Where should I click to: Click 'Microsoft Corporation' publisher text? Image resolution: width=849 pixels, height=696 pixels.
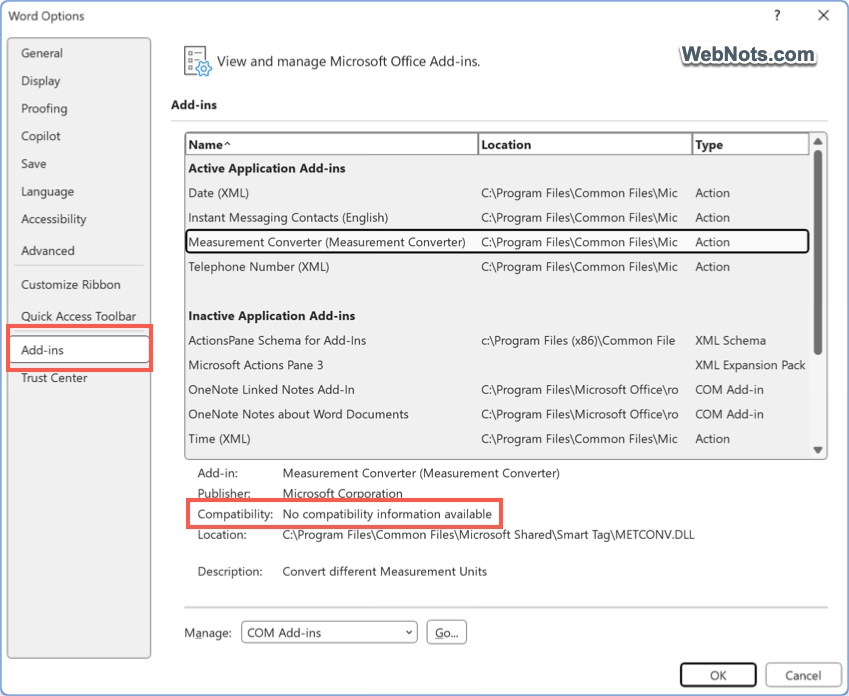click(x=342, y=493)
